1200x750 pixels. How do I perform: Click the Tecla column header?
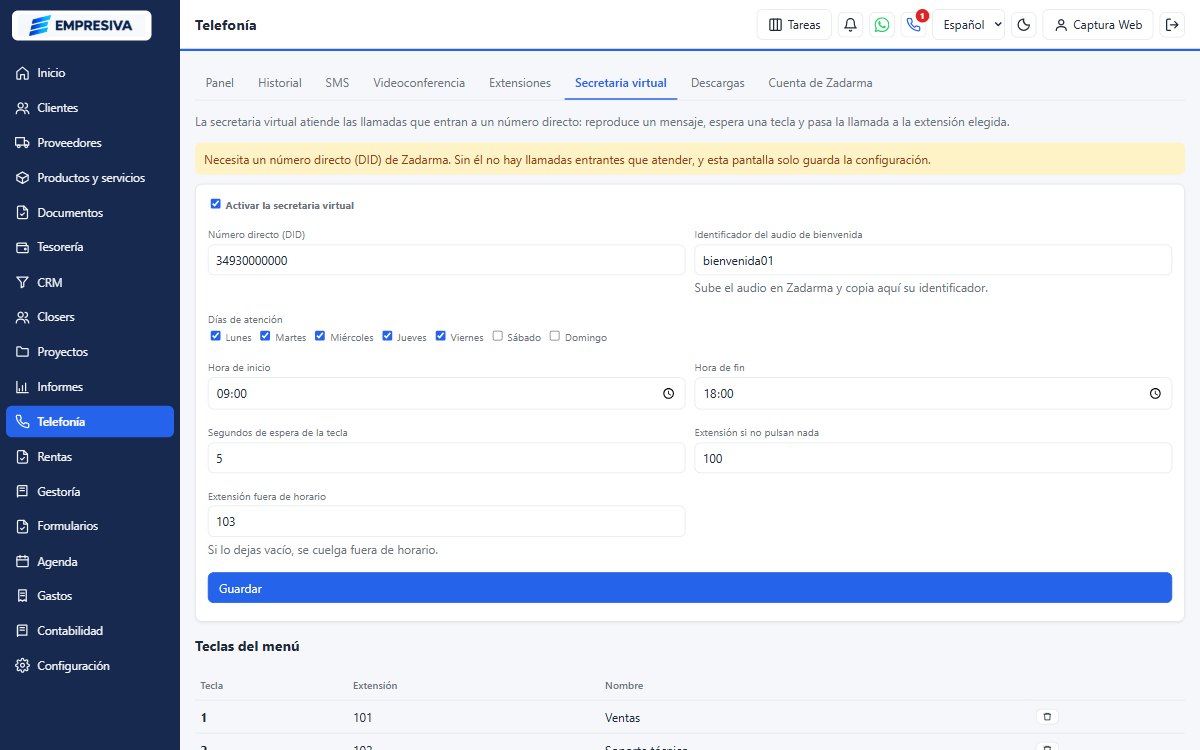(212, 686)
